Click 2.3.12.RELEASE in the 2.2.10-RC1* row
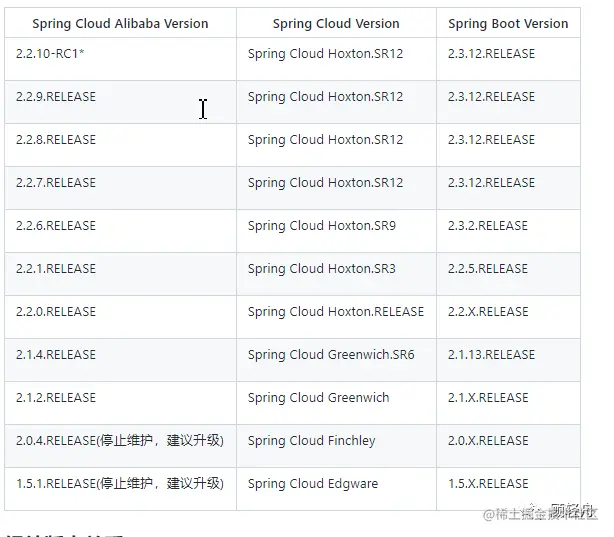The image size is (614, 537). click(508, 59)
